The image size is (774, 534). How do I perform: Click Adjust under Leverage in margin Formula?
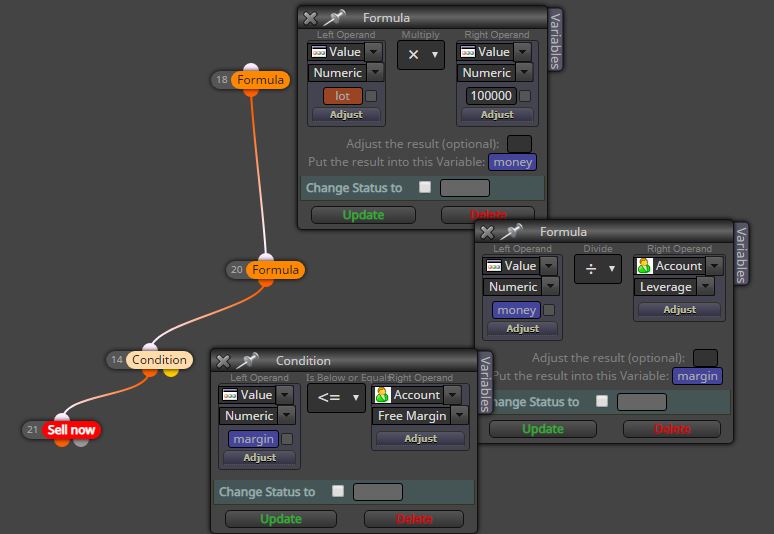679,309
